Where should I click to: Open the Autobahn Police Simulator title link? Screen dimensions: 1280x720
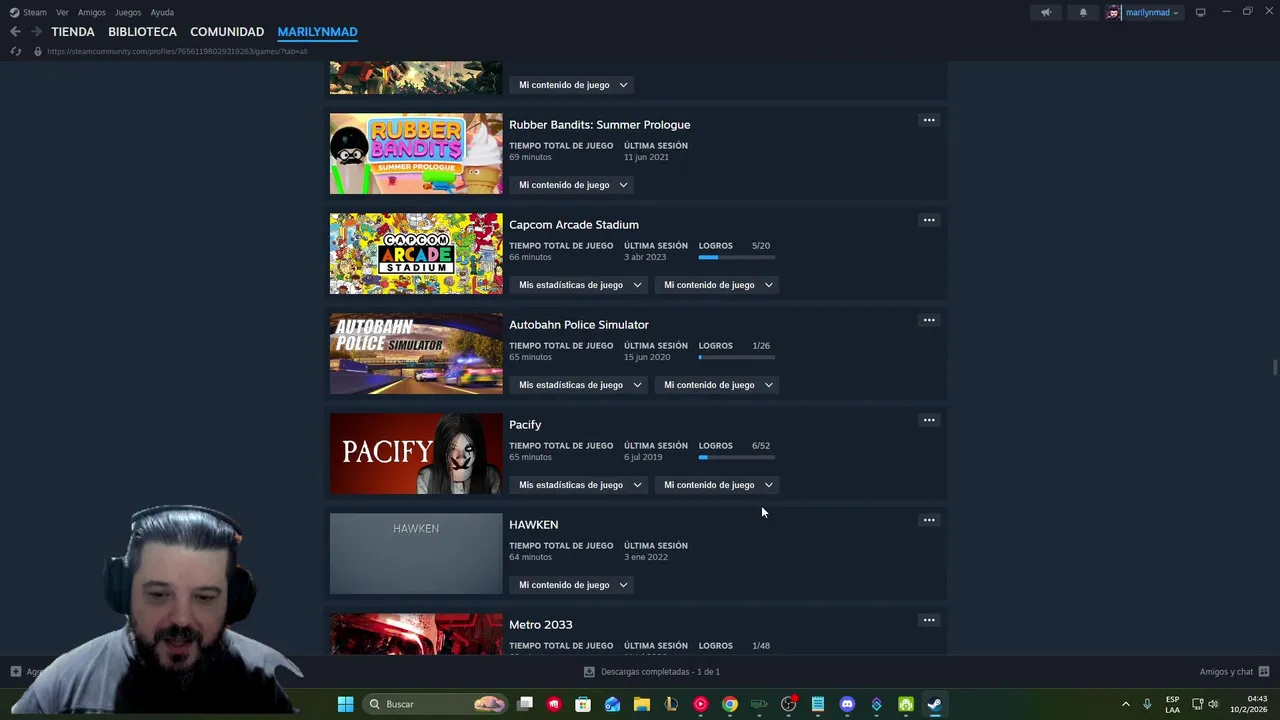[579, 325]
